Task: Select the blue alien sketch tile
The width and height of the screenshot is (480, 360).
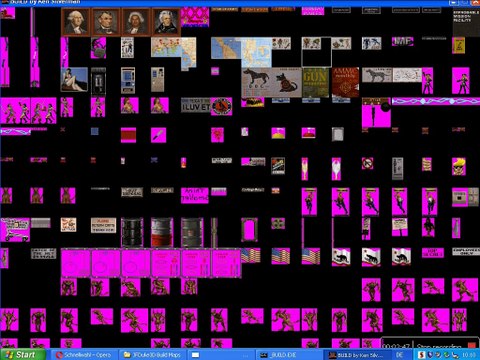Action: pos(371,43)
